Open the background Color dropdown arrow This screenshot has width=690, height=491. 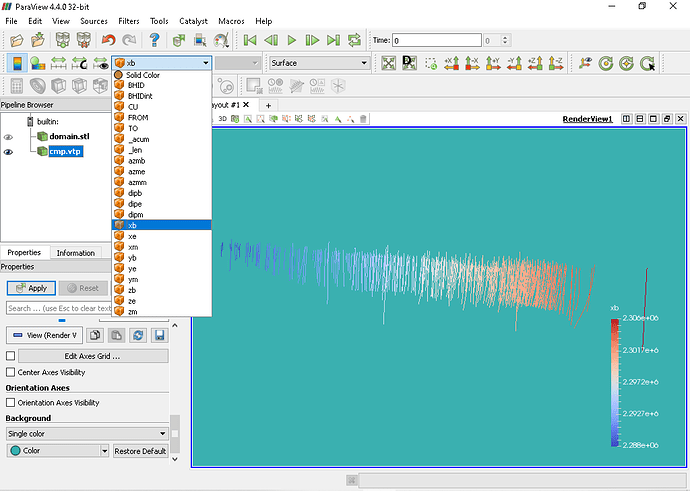click(x=104, y=451)
